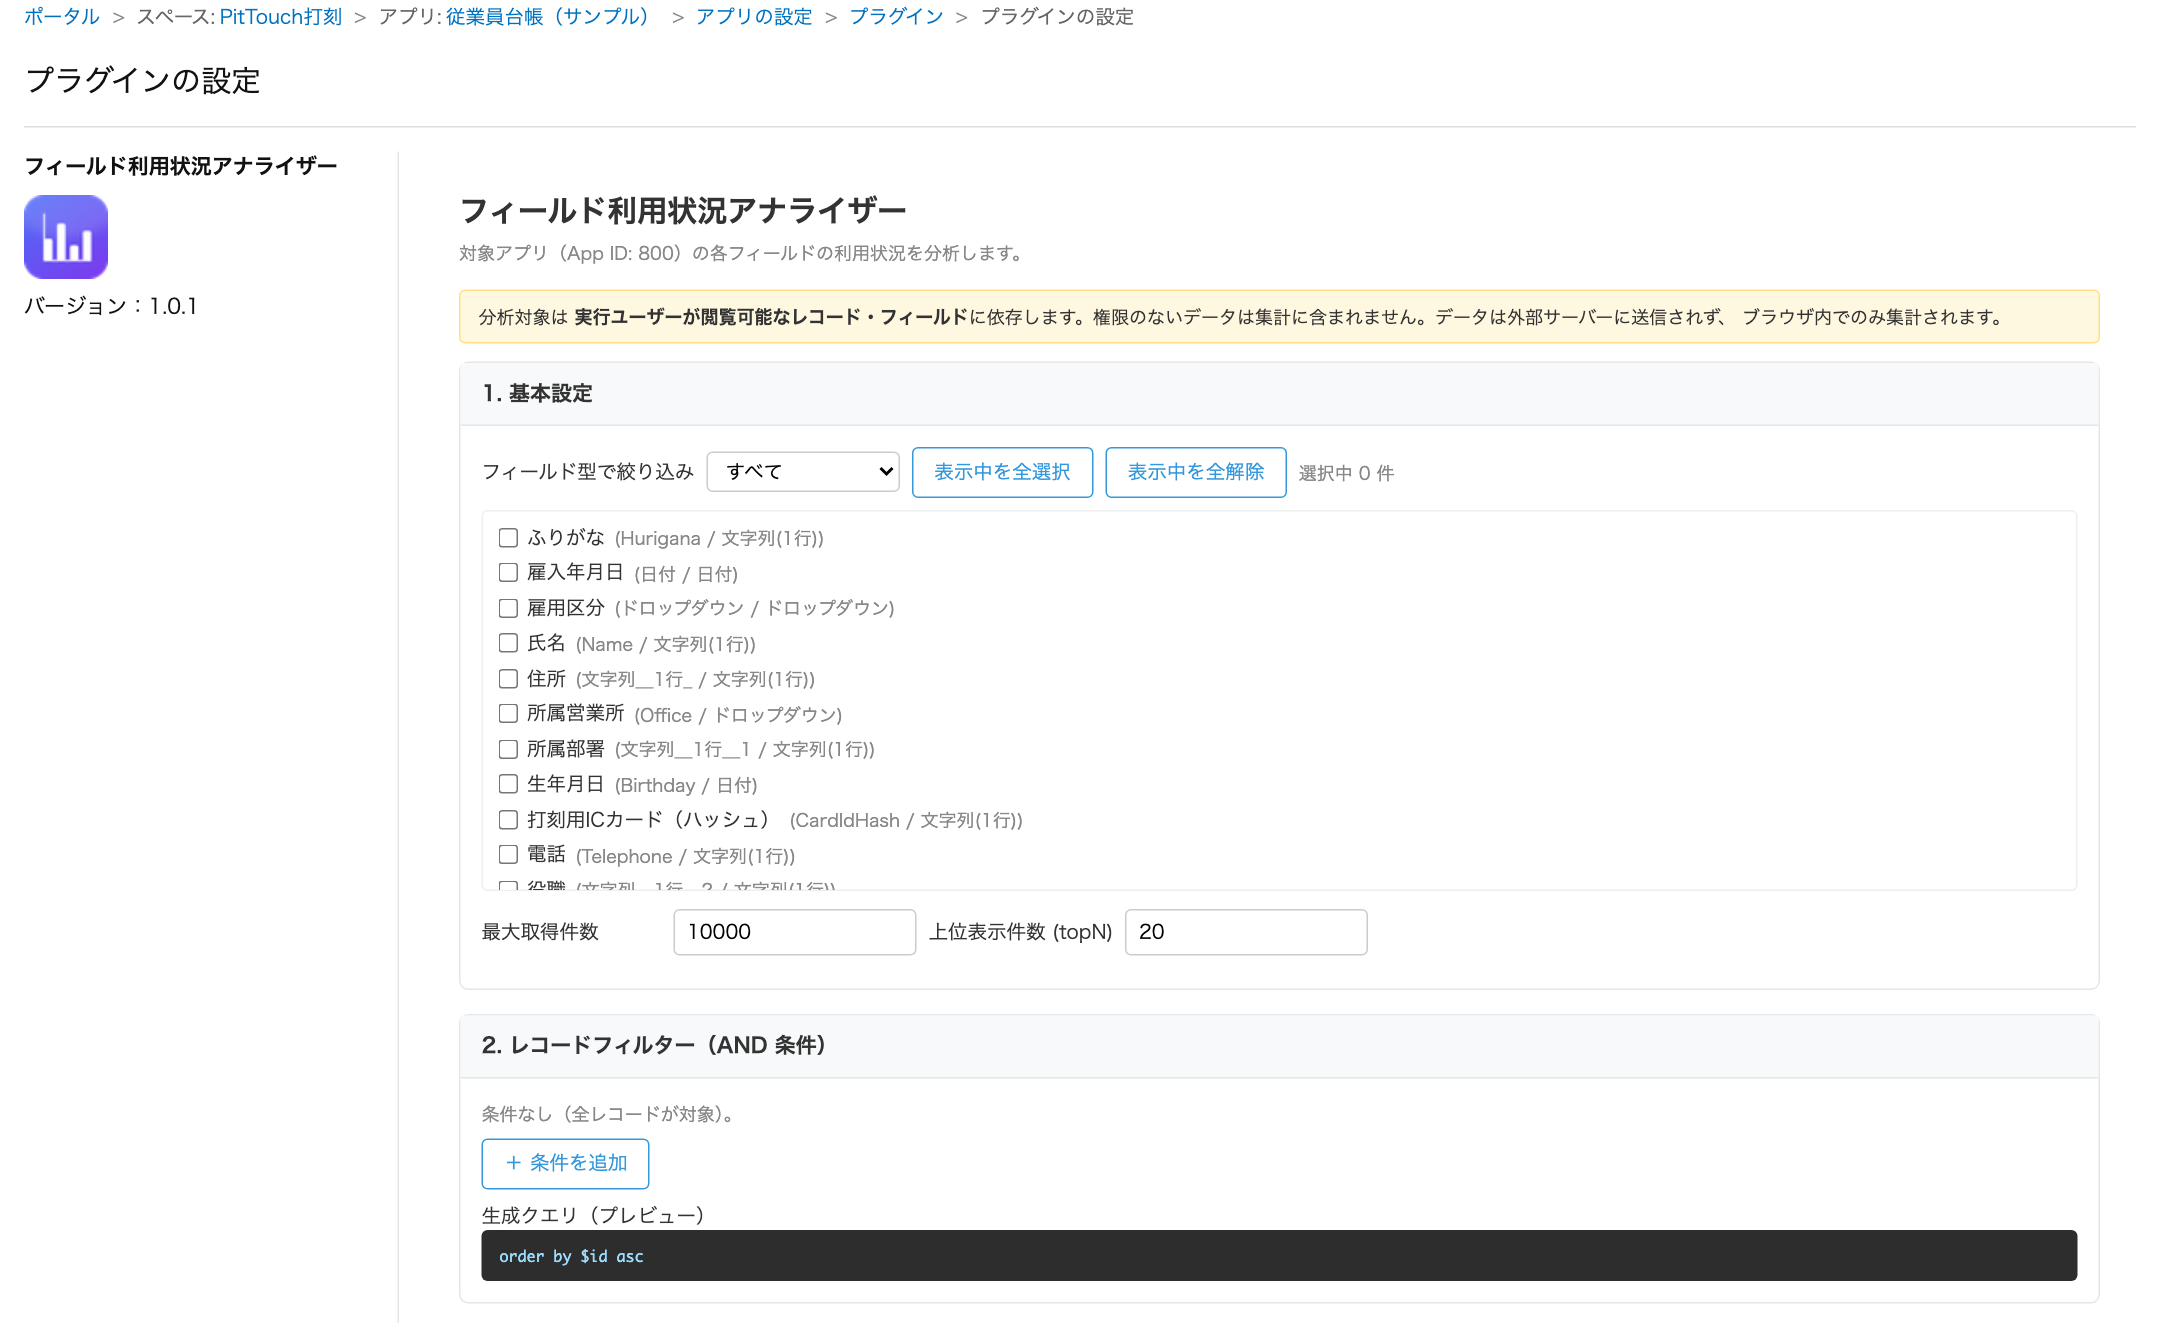Check the 雇用区分 field checkbox
This screenshot has width=2160, height=1323.
pos(508,608)
